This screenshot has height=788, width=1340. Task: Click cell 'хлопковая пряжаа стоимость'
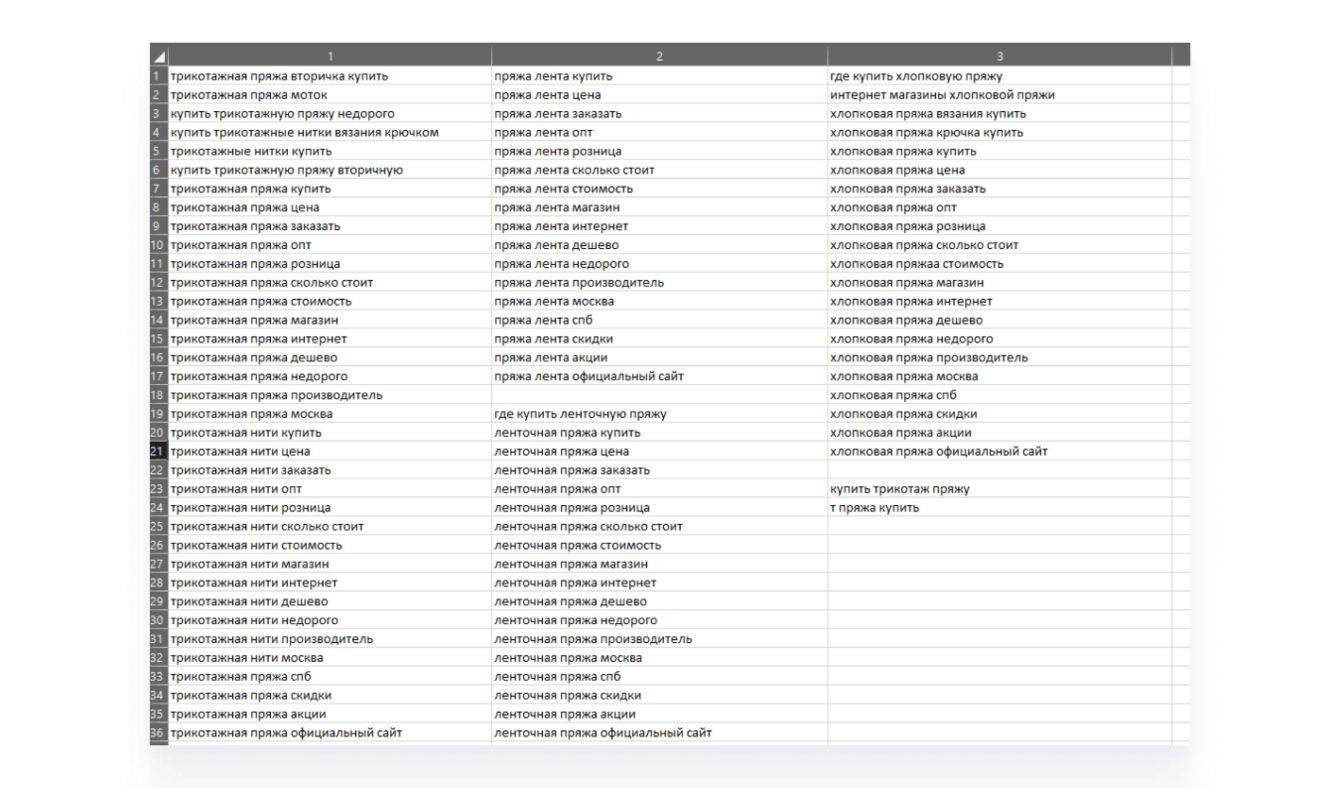point(999,264)
